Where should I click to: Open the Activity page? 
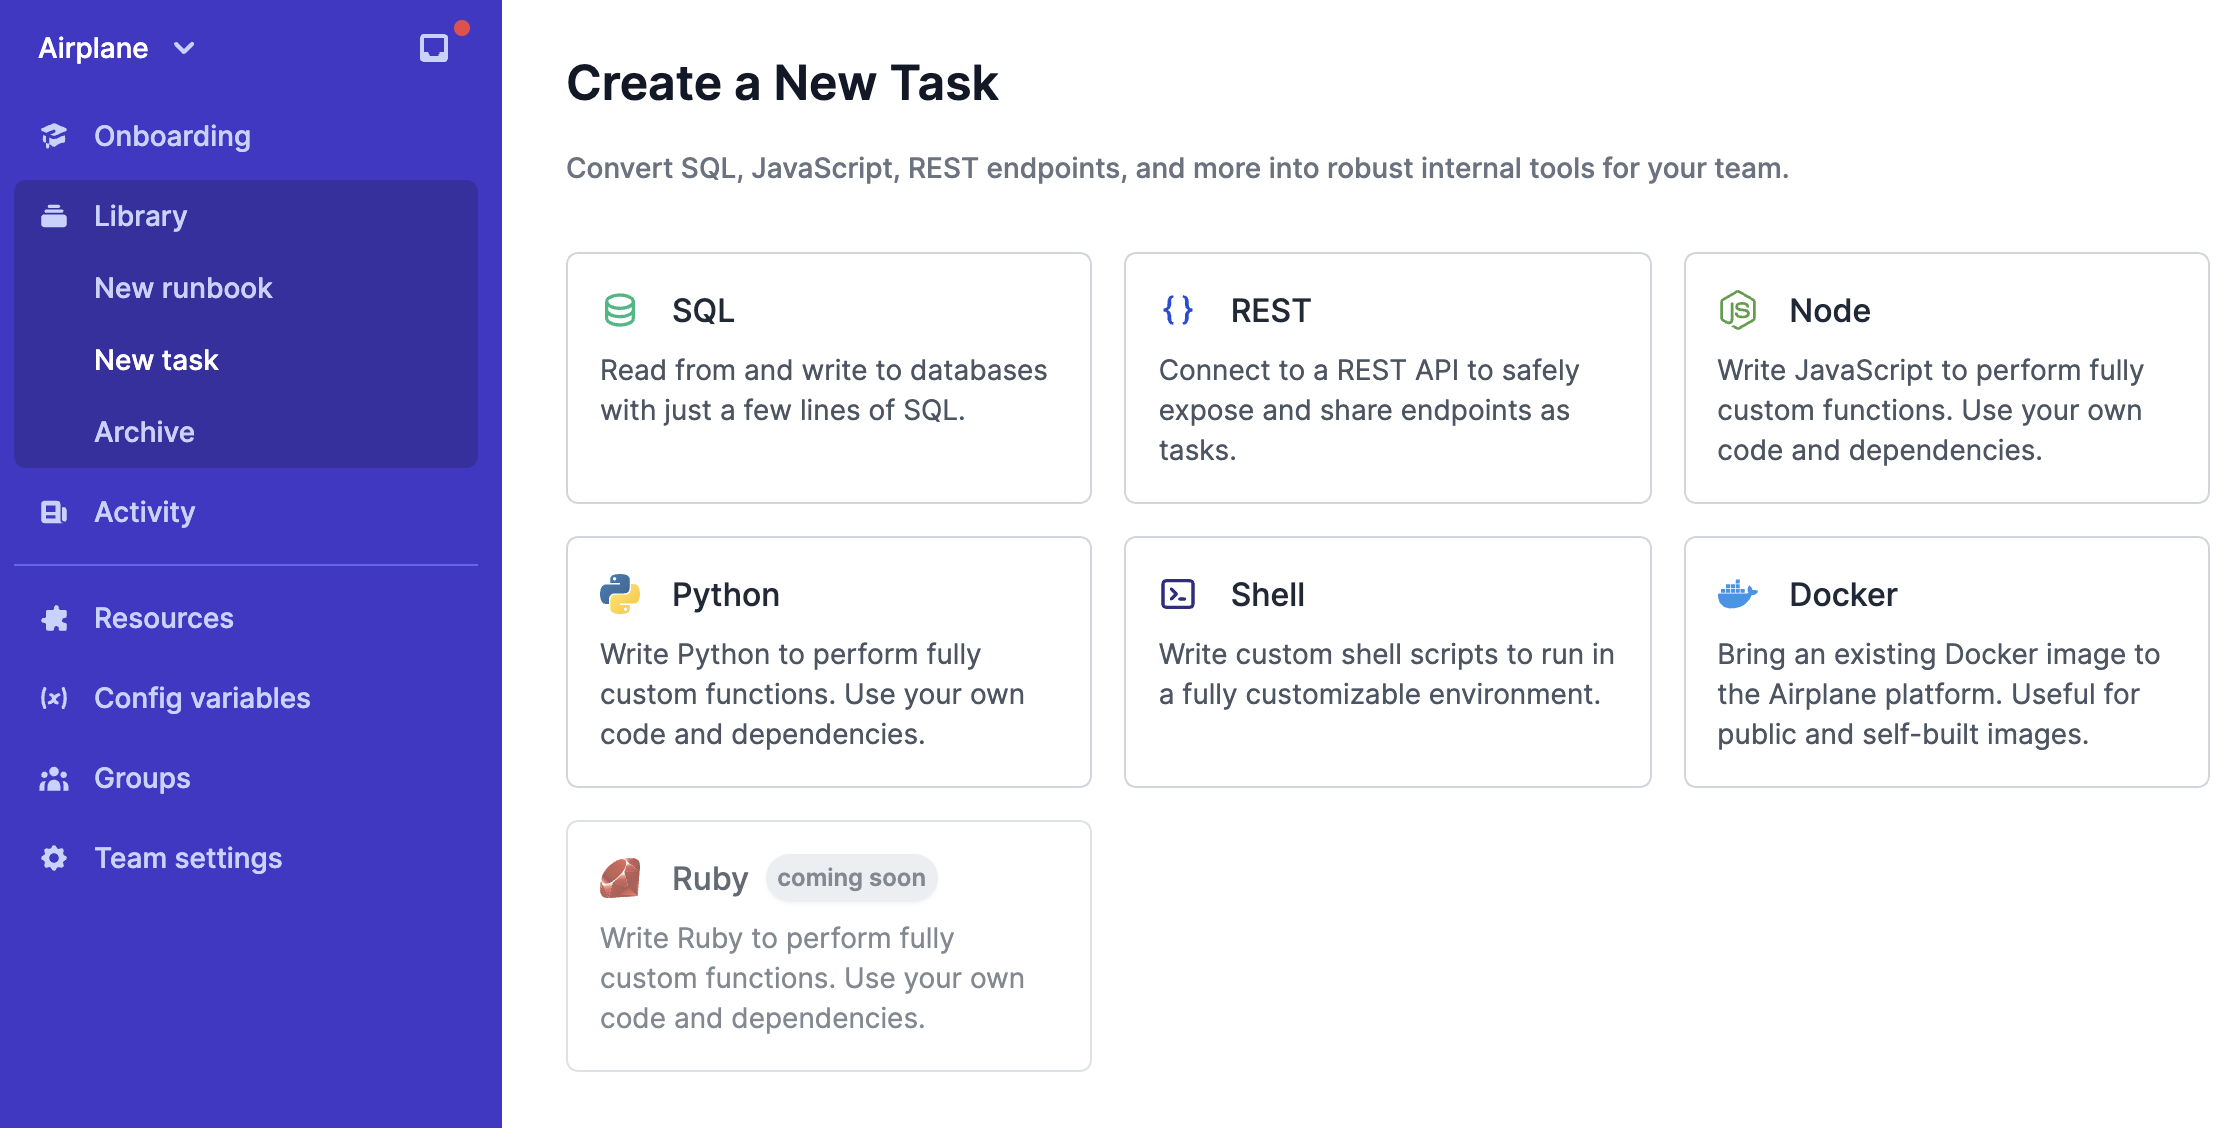144,512
